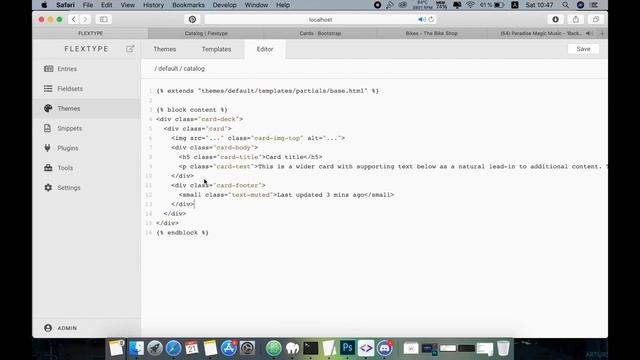Open the Bookmarks menu
This screenshot has width=640, height=360.
tap(188, 5)
